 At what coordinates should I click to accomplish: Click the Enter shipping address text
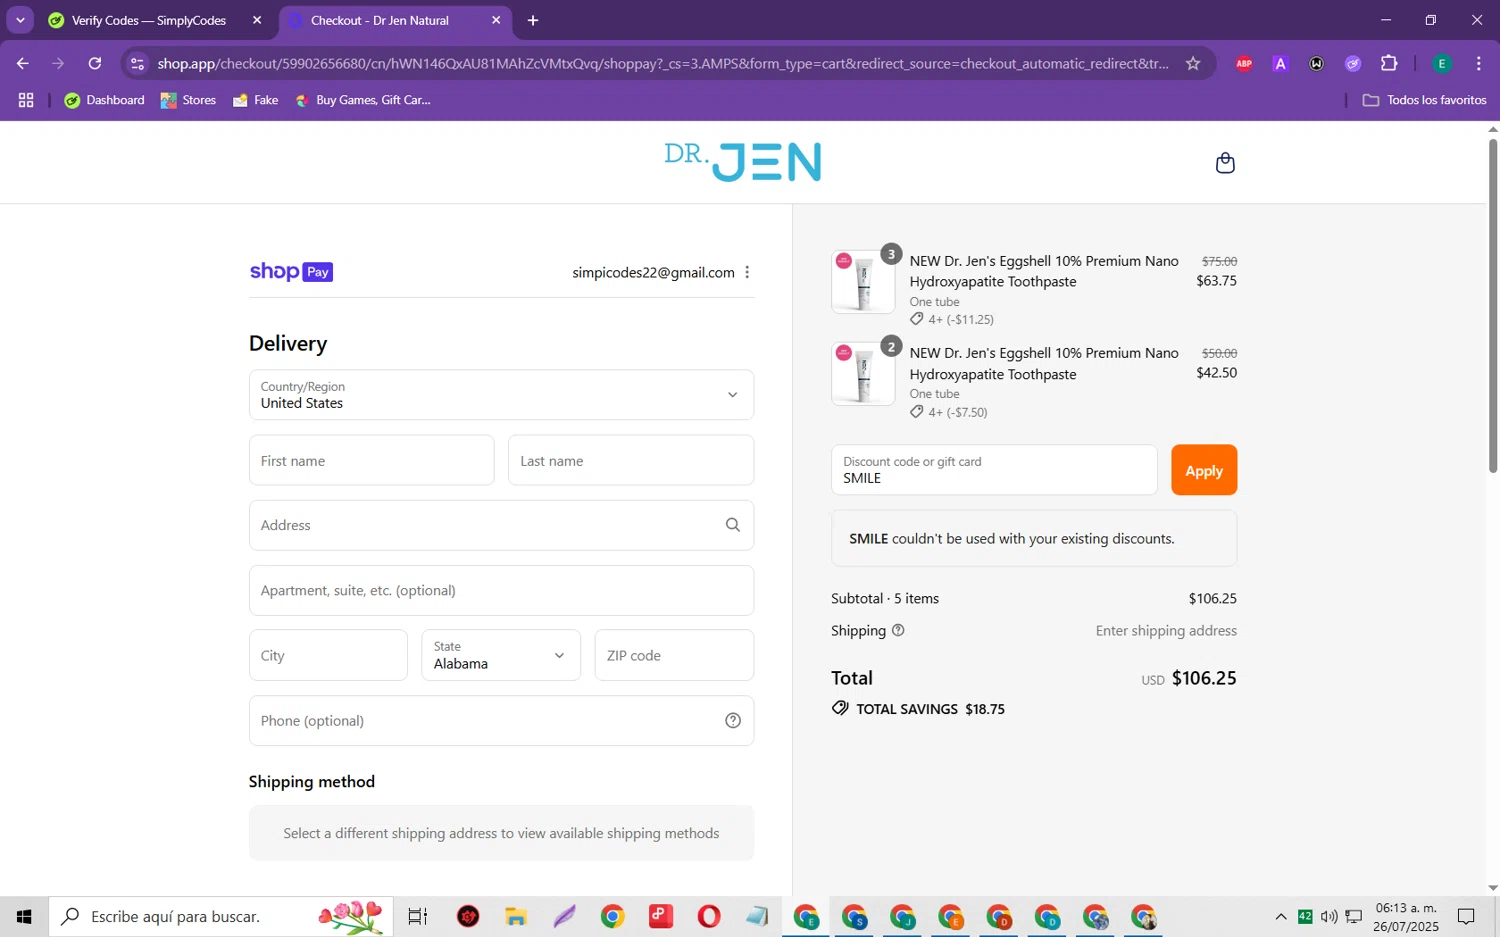pyautogui.click(x=1166, y=630)
